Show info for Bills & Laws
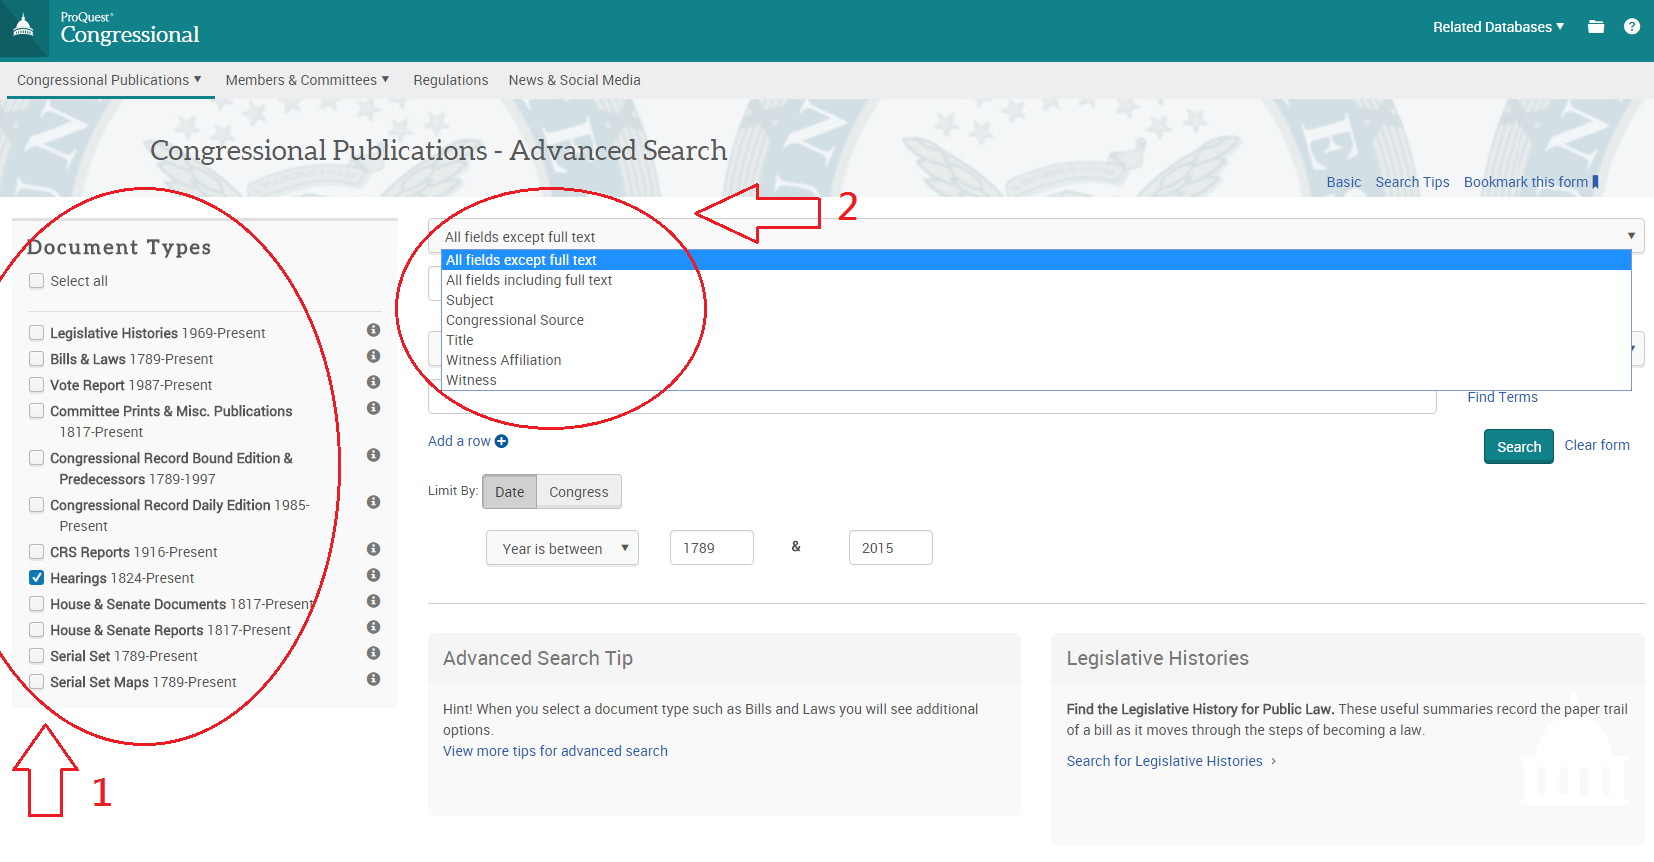Image resolution: width=1654 pixels, height=862 pixels. 373,356
